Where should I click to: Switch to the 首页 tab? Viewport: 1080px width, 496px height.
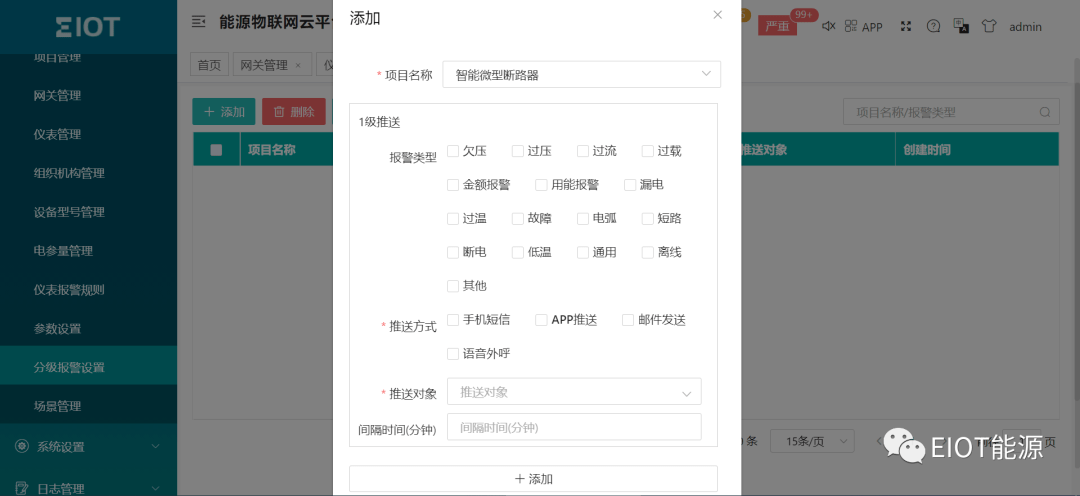(x=209, y=65)
